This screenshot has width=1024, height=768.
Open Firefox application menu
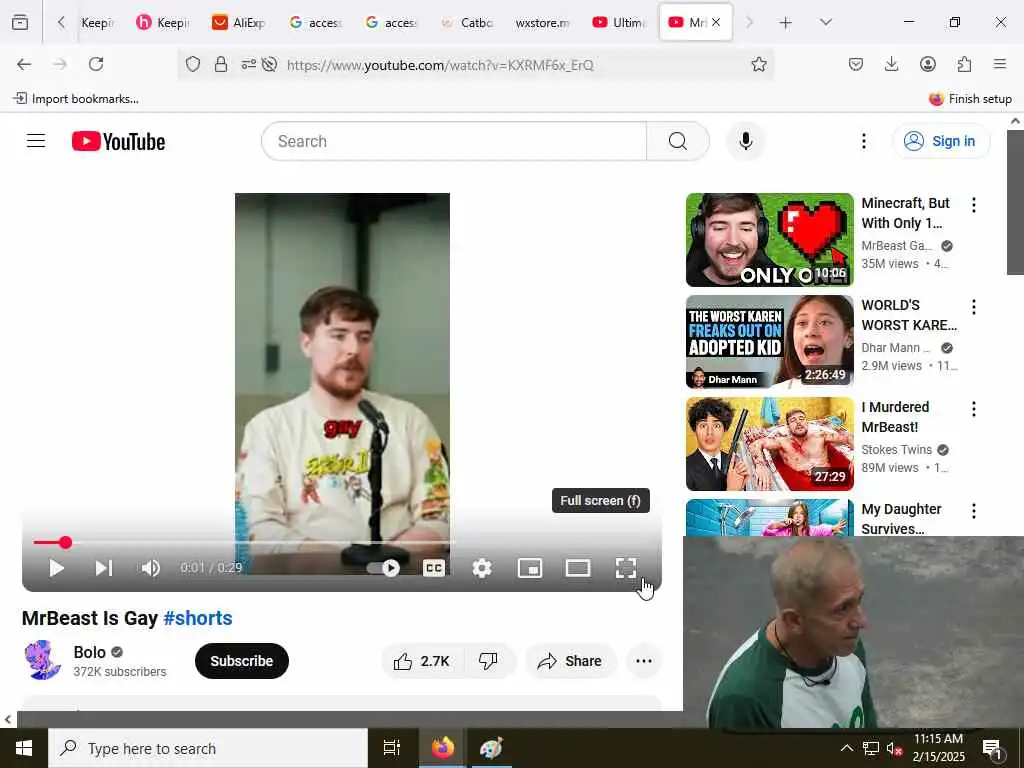click(x=1000, y=64)
